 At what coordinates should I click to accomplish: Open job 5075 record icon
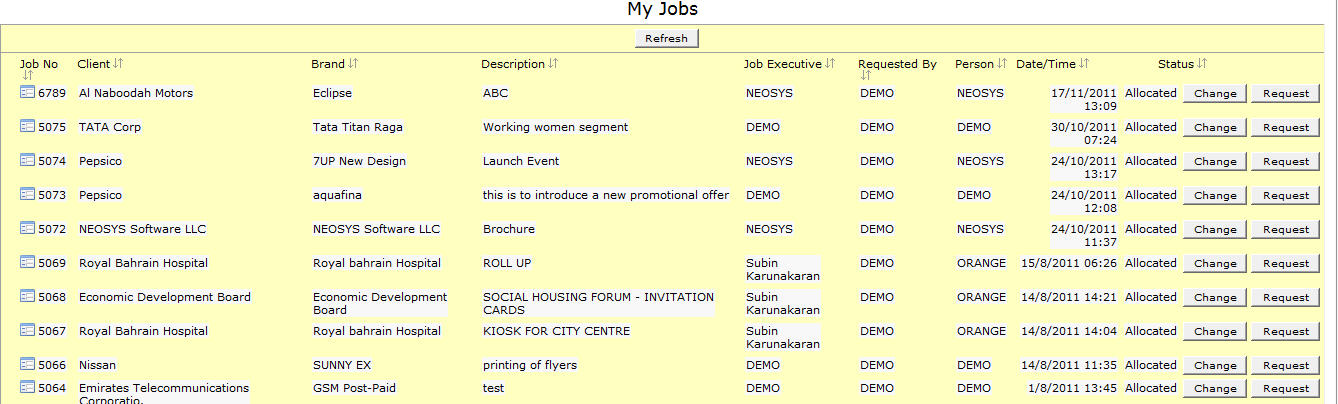click(x=27, y=127)
